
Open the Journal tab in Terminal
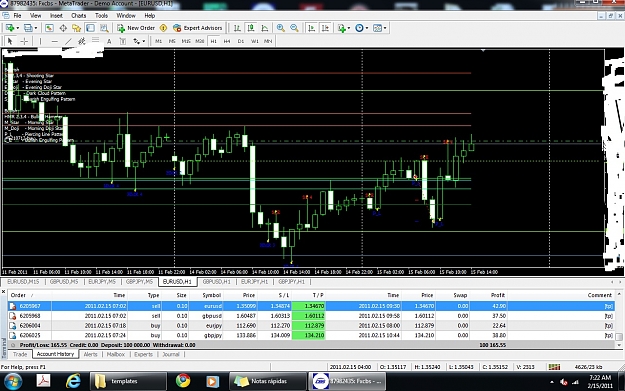tap(171, 354)
